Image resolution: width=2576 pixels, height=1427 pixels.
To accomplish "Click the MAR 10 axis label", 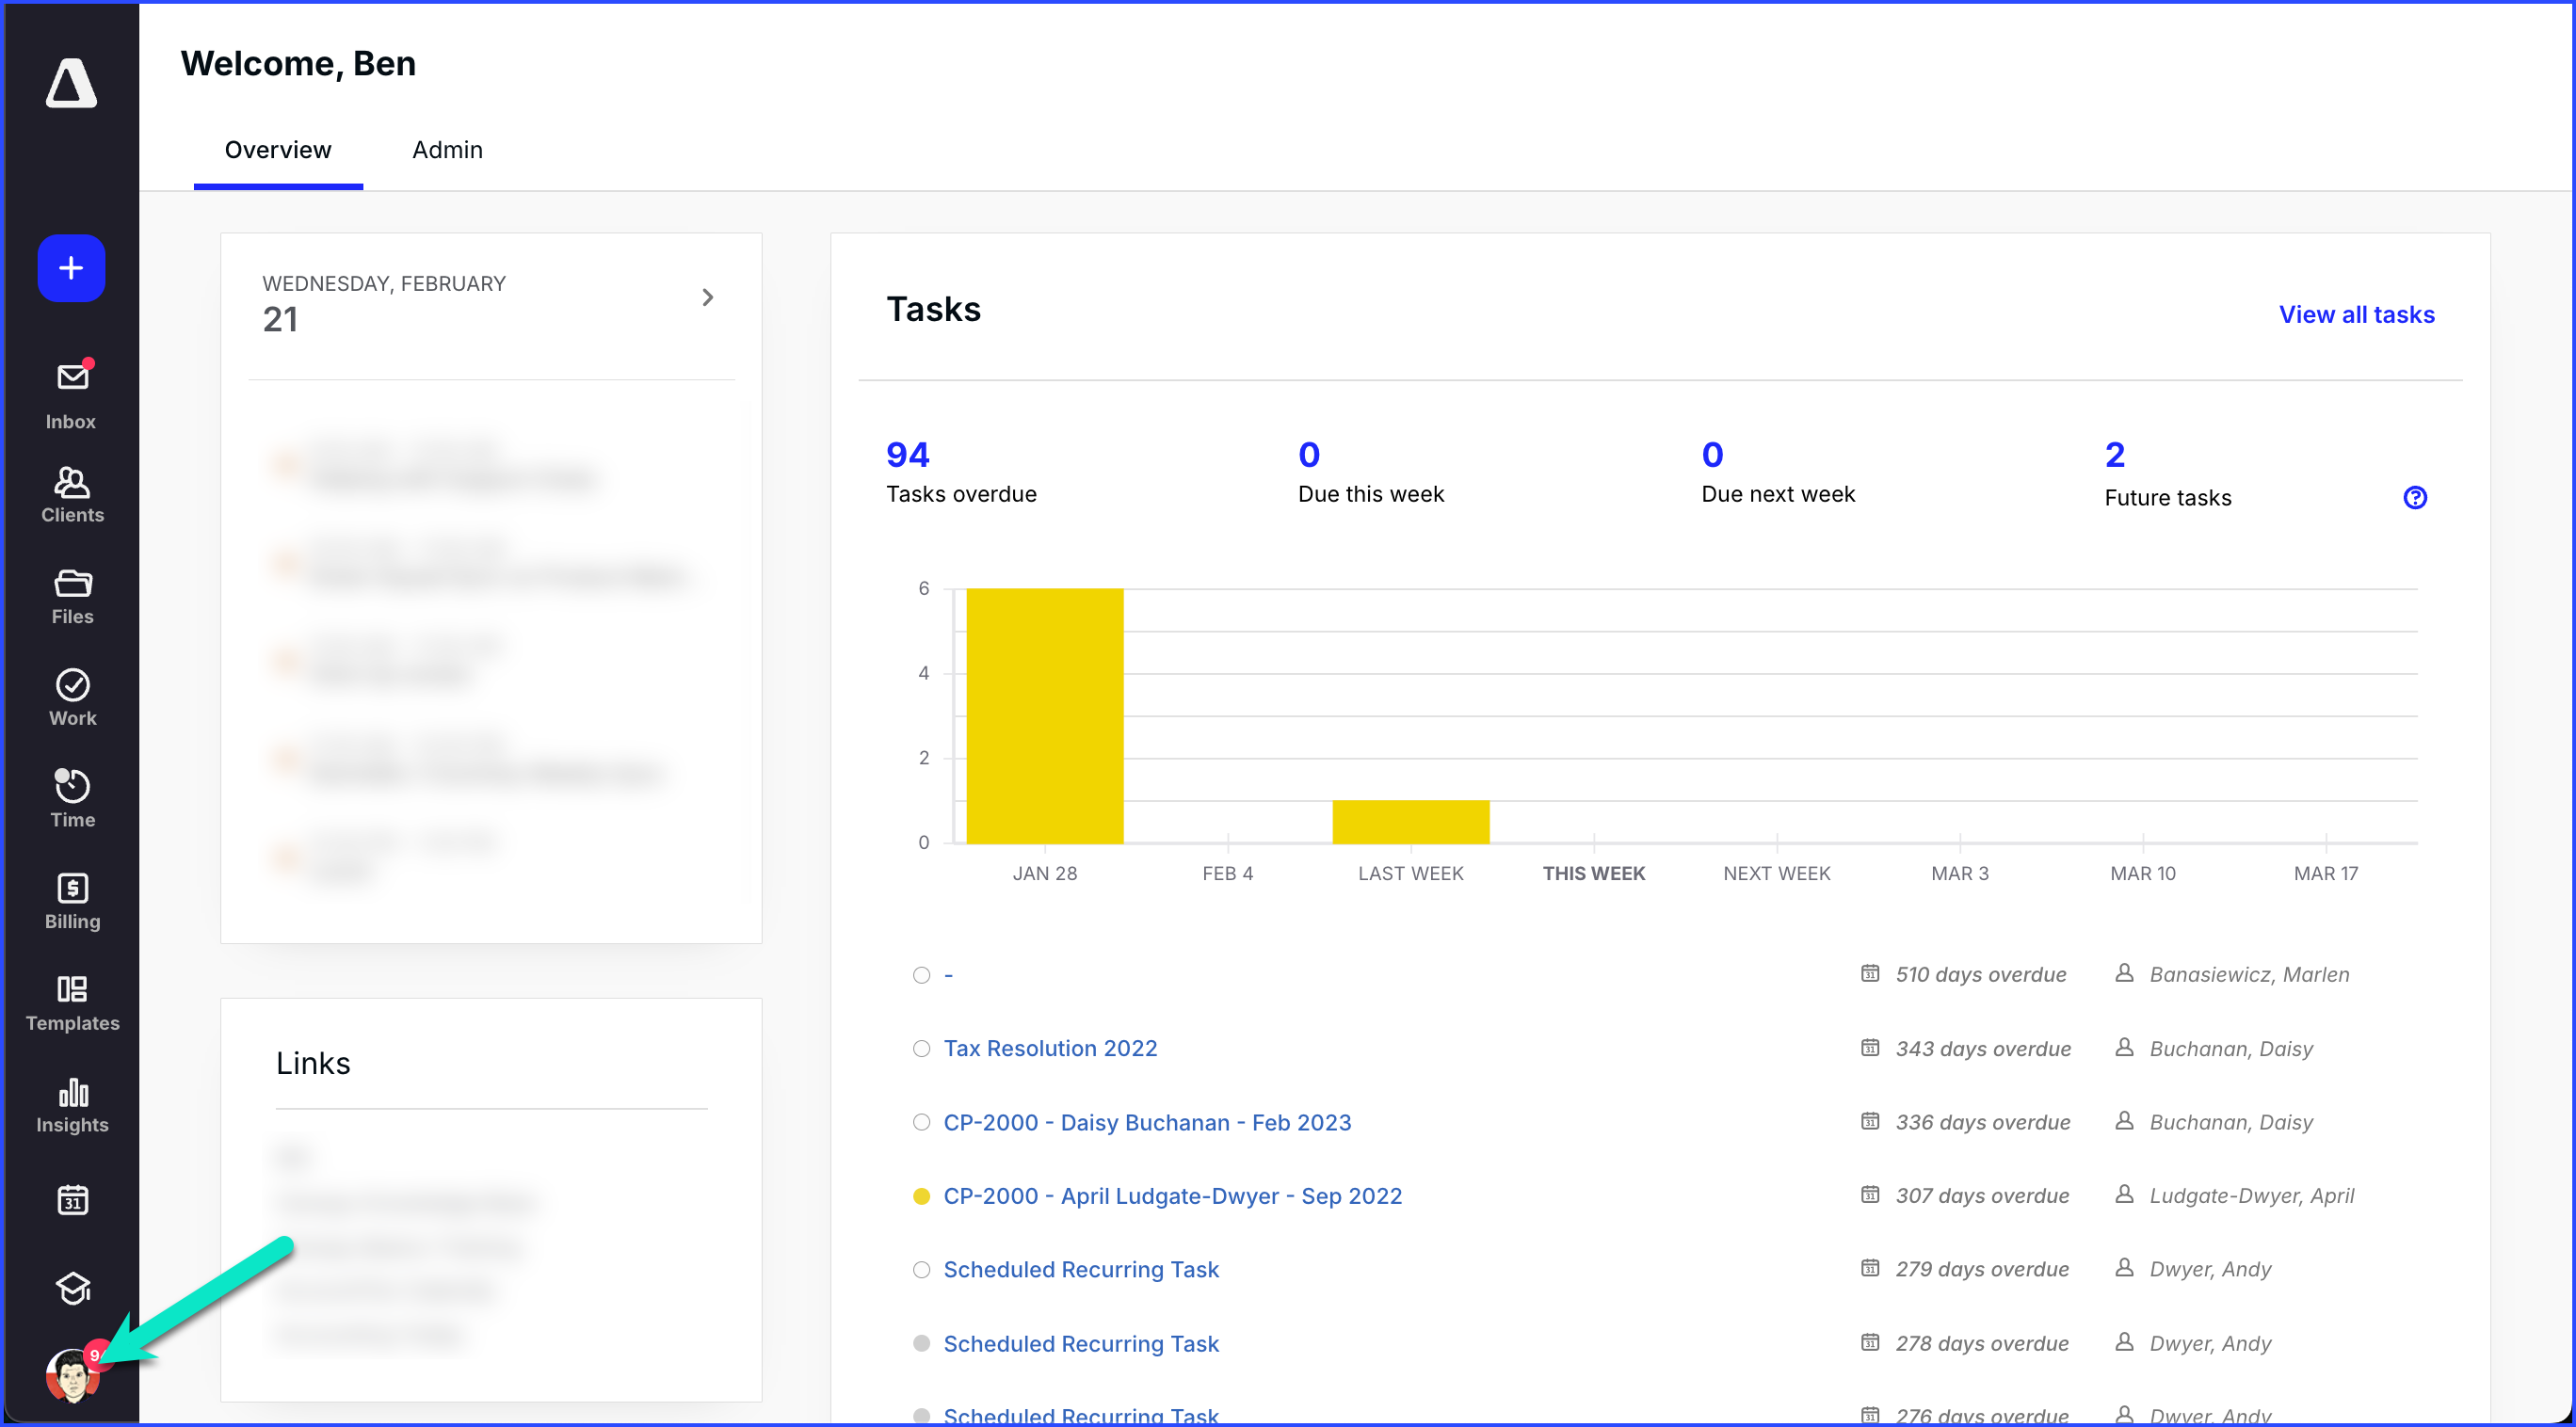I will pyautogui.click(x=2142, y=873).
